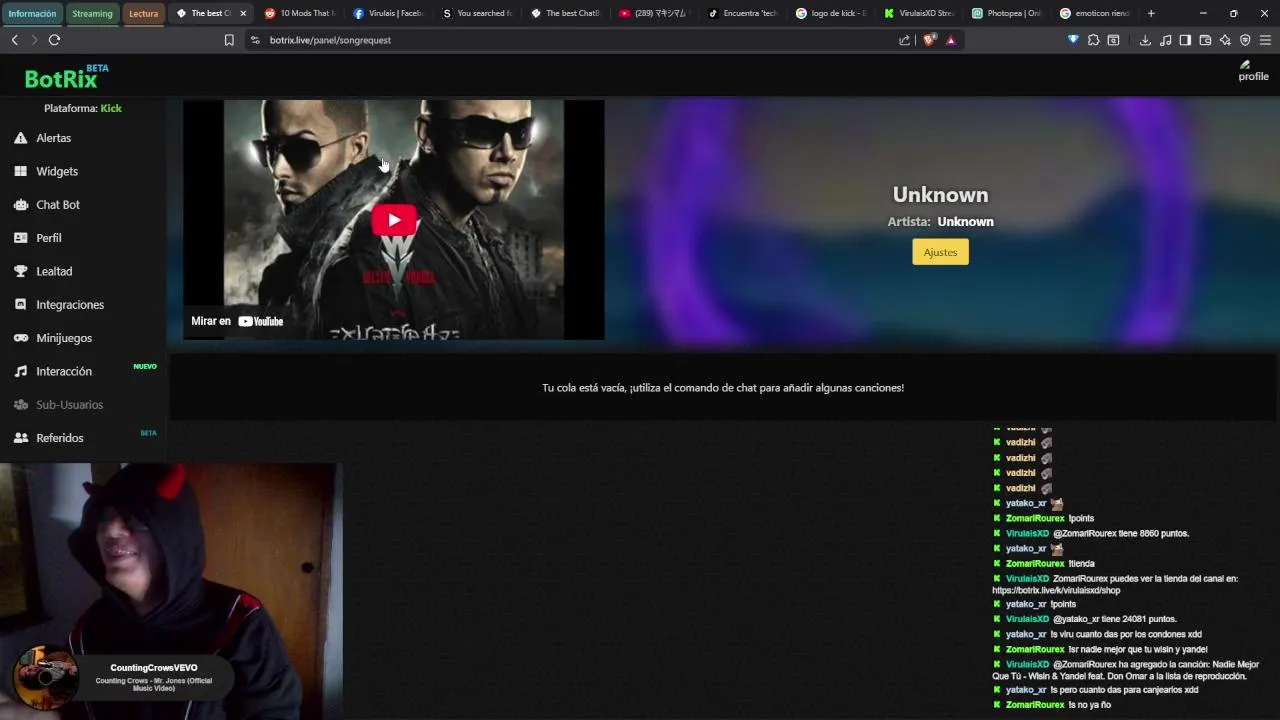The height and width of the screenshot is (720, 1280).
Task: Click the Widgets grid icon
Action: [x=20, y=171]
